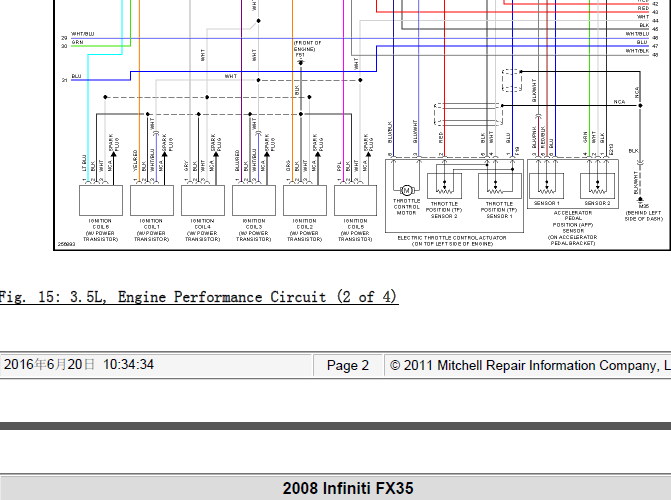Click the '© 2011 Mitchell Repair Information Company' footer
Viewport: 671px width, 500px height.
click(528, 365)
